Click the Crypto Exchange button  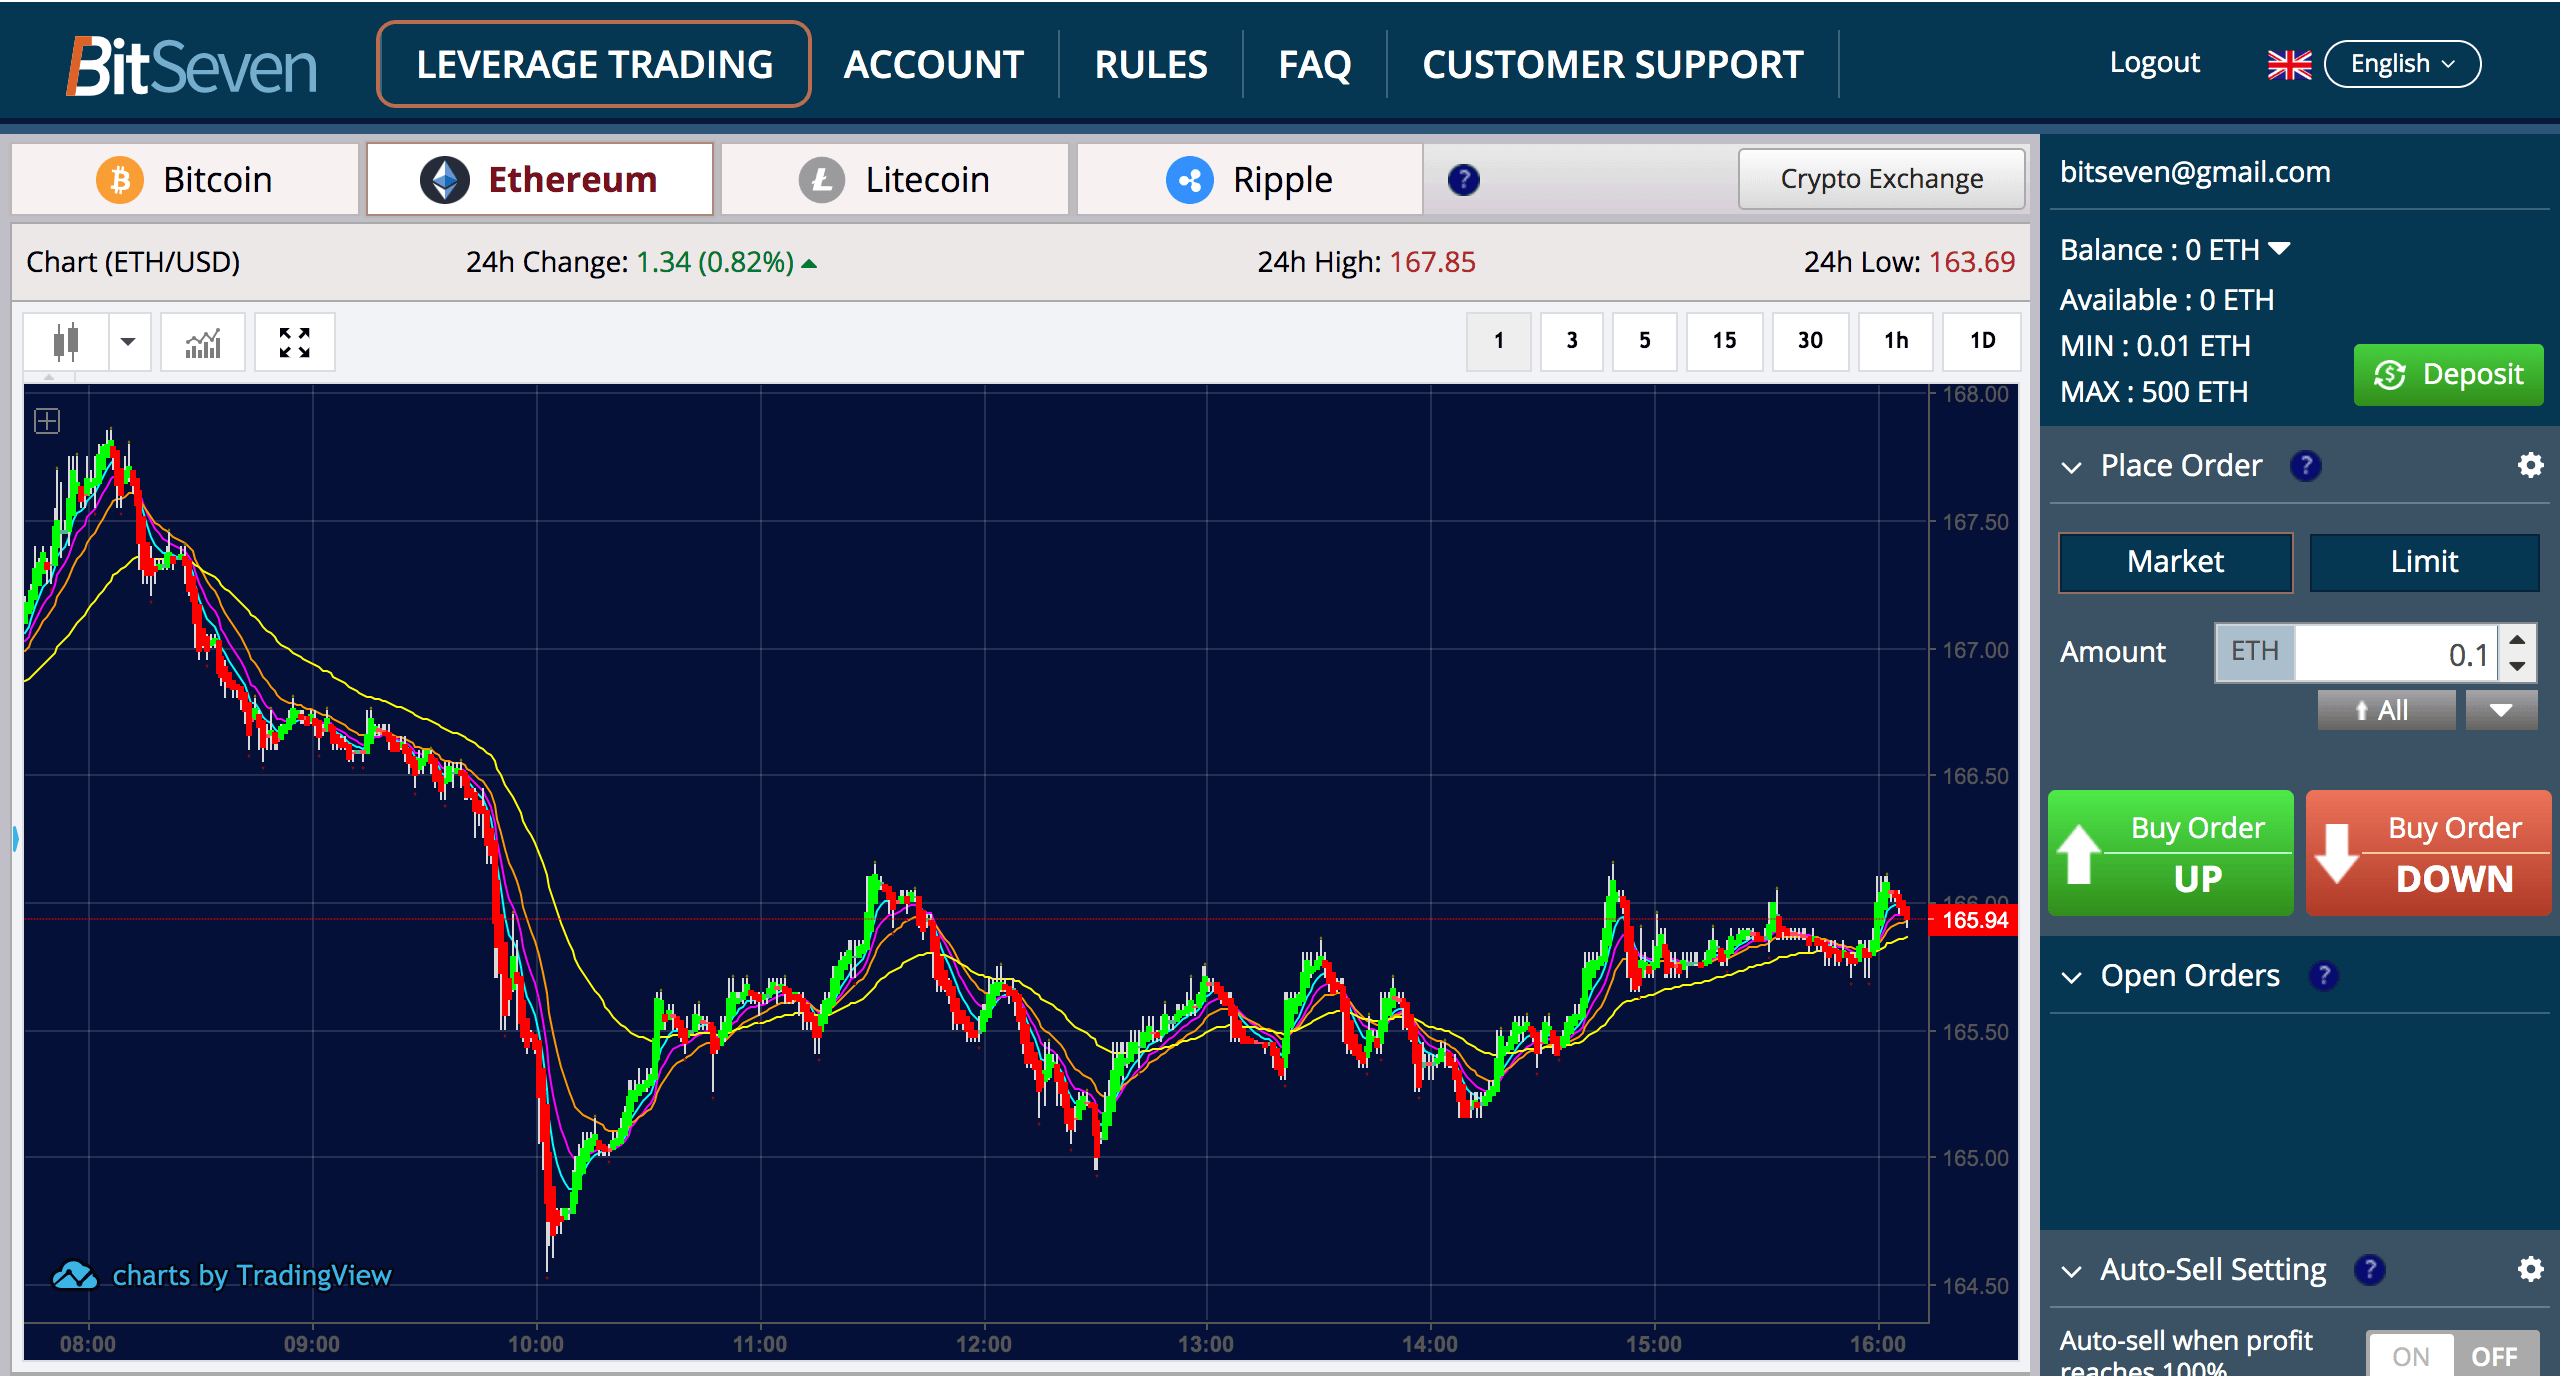click(1882, 179)
